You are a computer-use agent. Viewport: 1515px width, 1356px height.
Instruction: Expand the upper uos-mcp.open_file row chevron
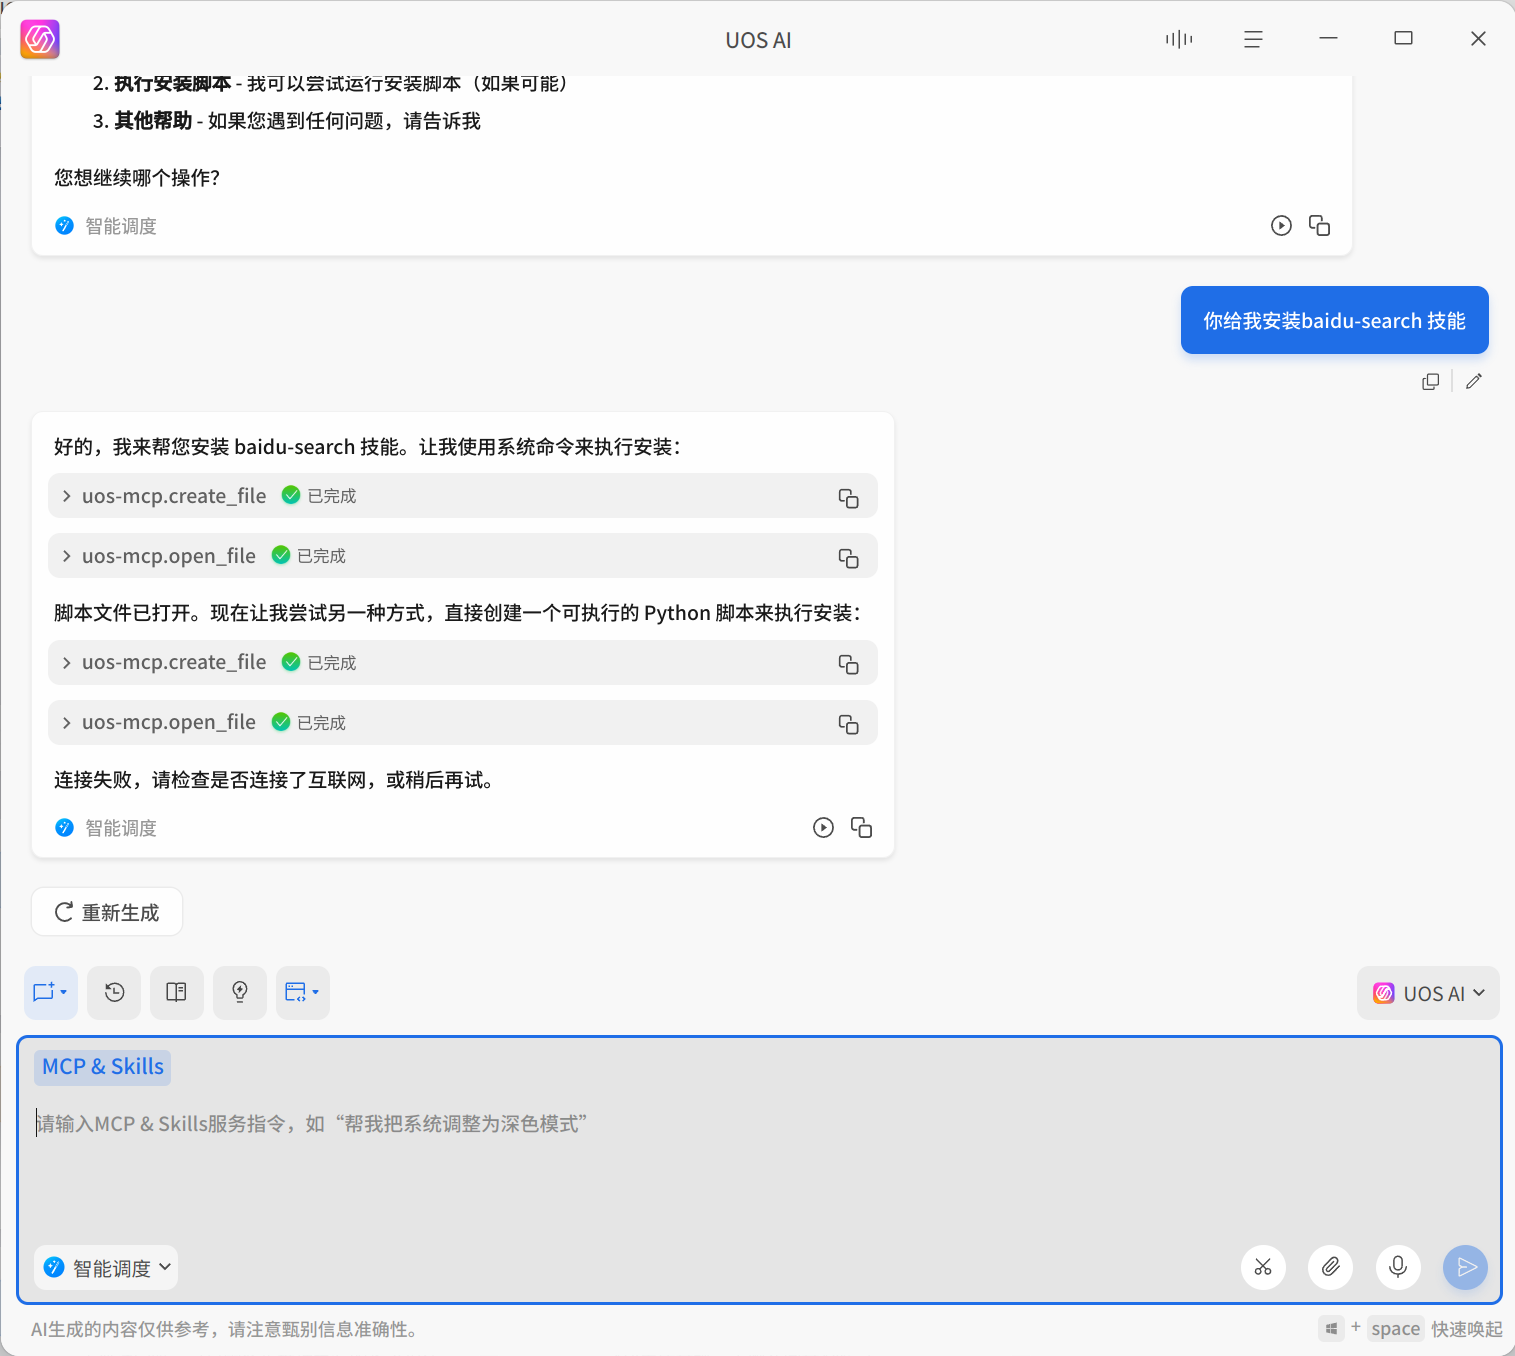pos(66,556)
